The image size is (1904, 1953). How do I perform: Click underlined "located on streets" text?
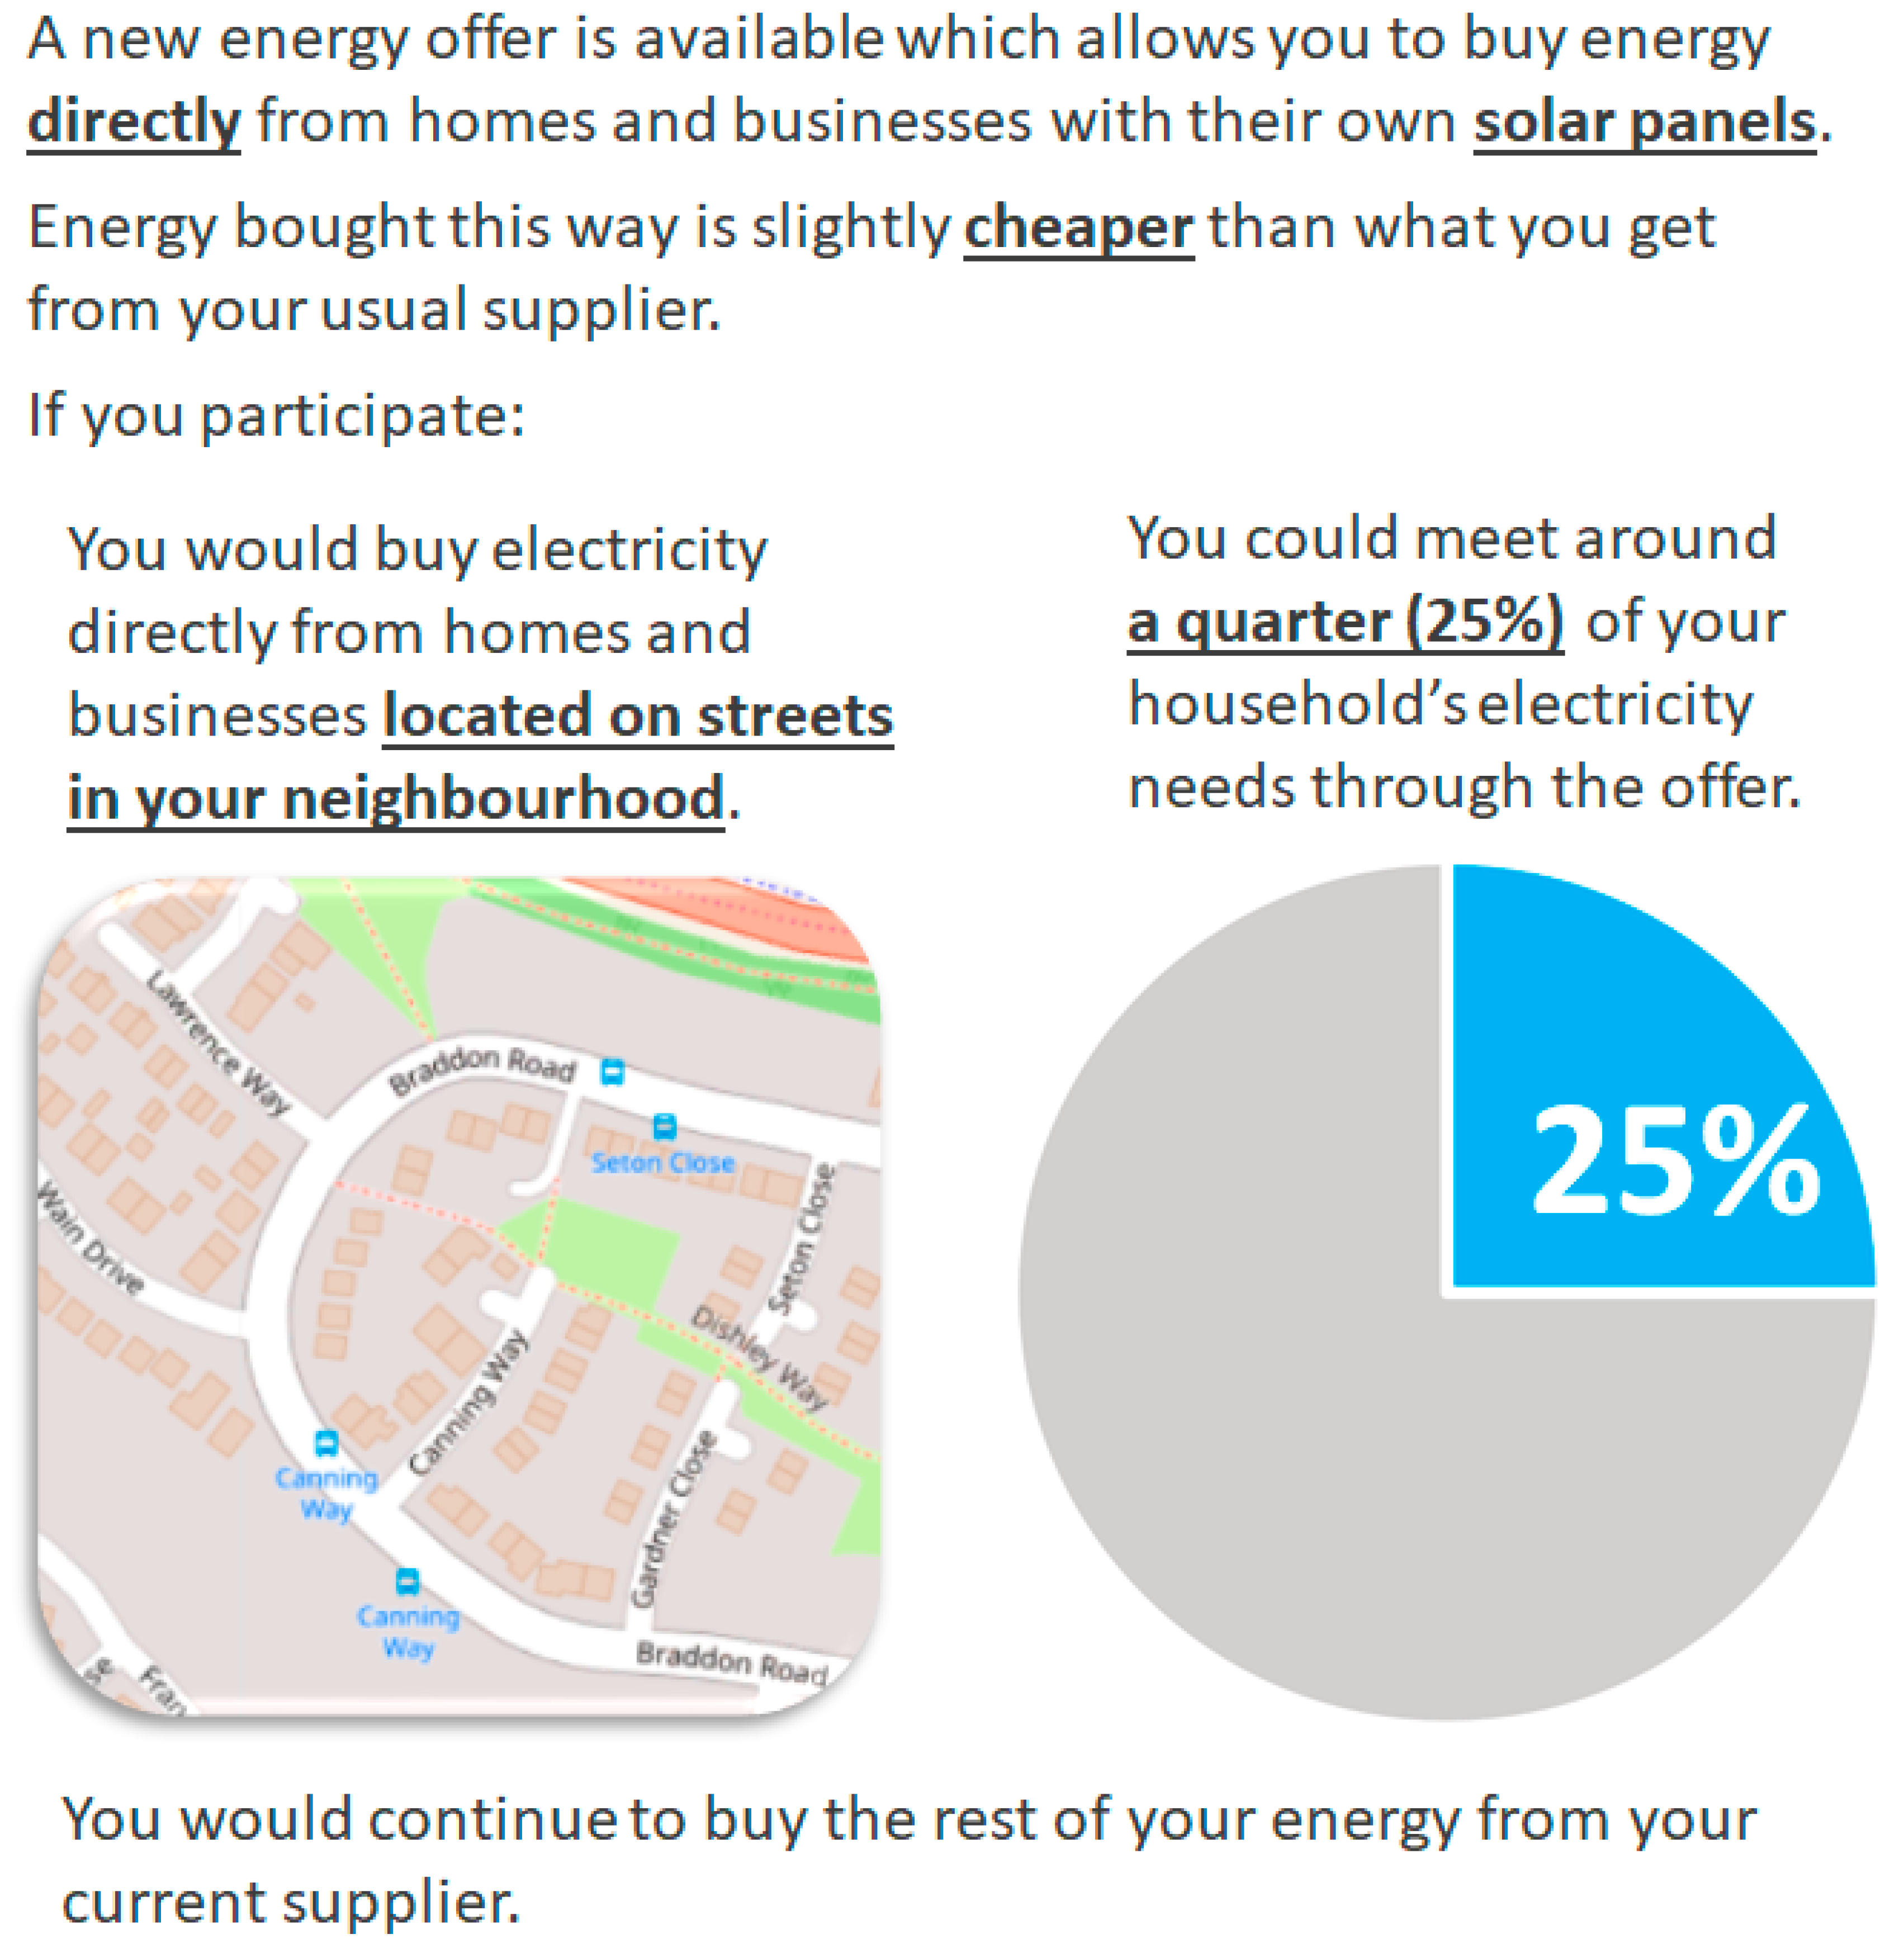(x=638, y=716)
